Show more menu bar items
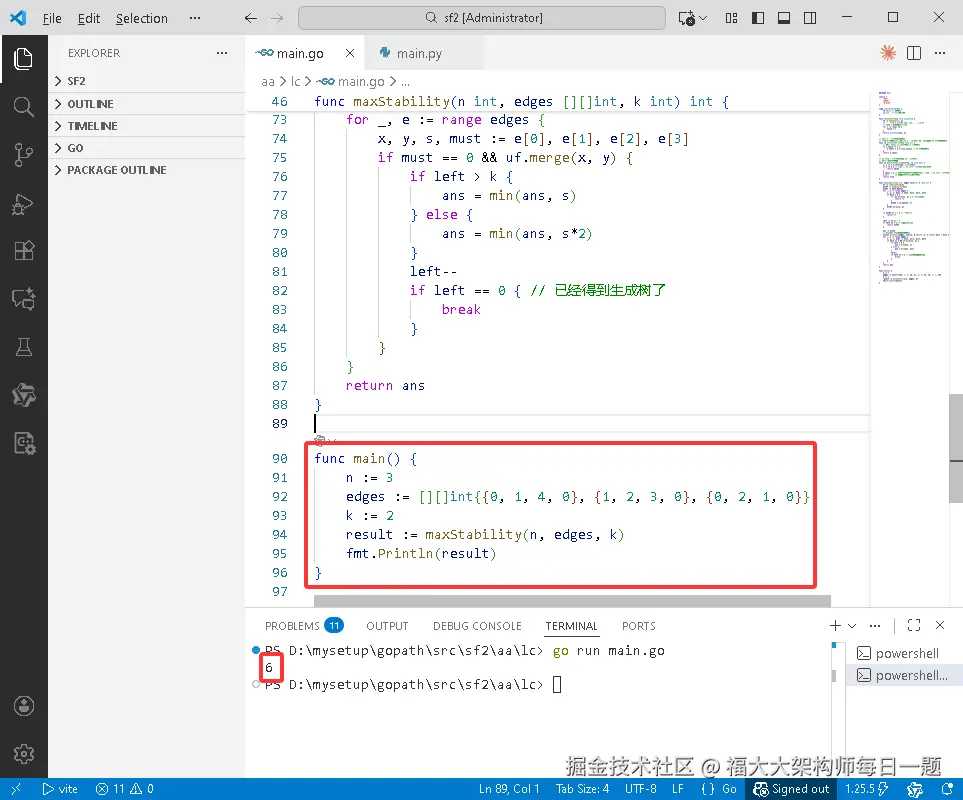Screen dimensions: 963x800 tap(195, 18)
